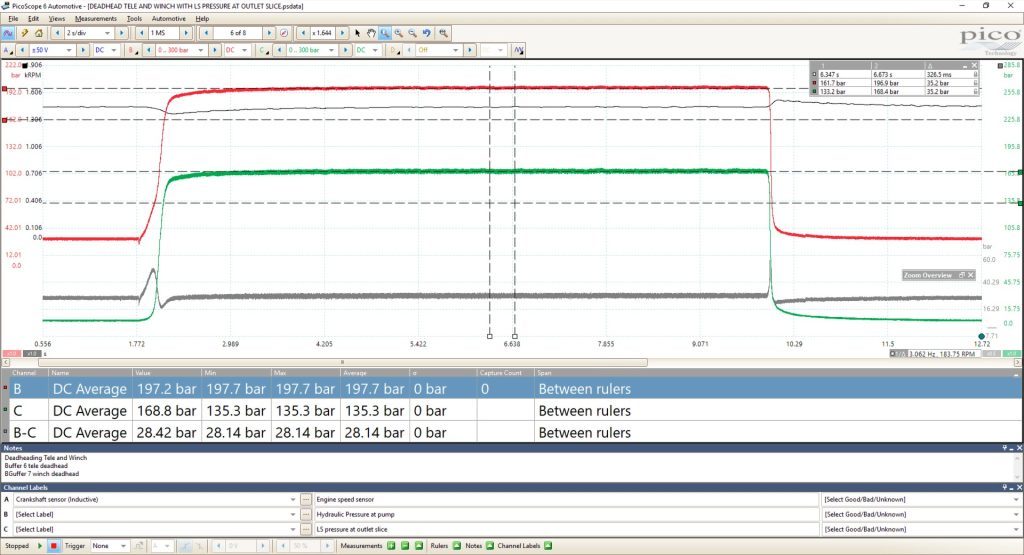Increase the 1 MS sample count
Image resolution: width=1024 pixels, height=555 pixels.
(x=186, y=33)
